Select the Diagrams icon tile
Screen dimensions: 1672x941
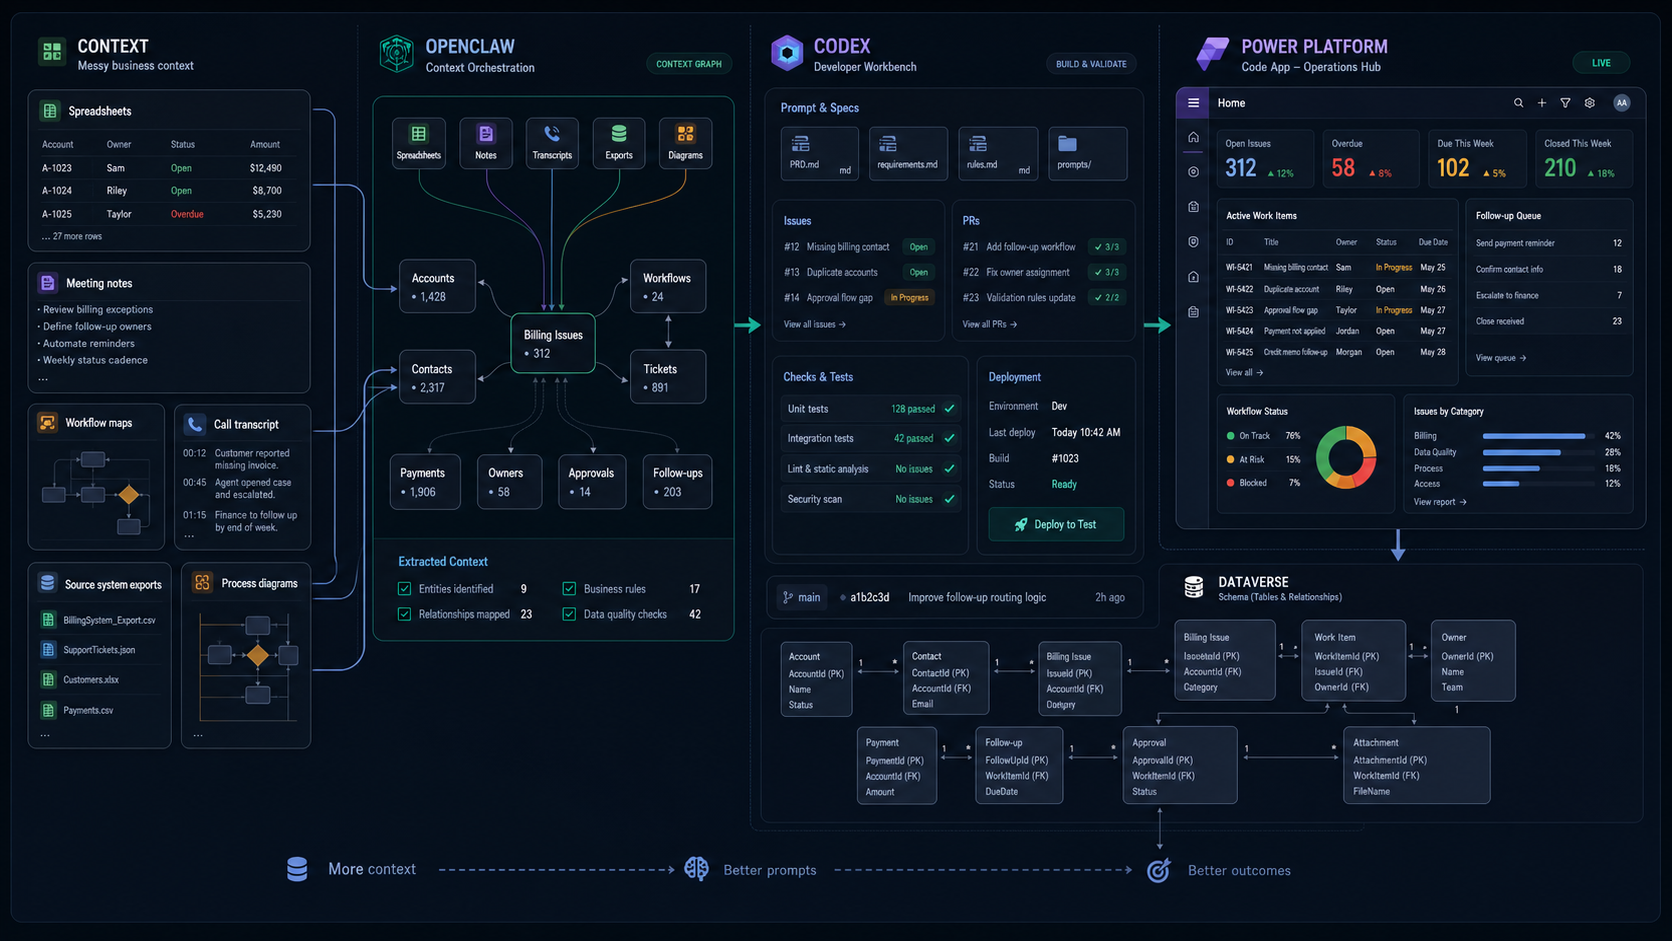(x=685, y=142)
